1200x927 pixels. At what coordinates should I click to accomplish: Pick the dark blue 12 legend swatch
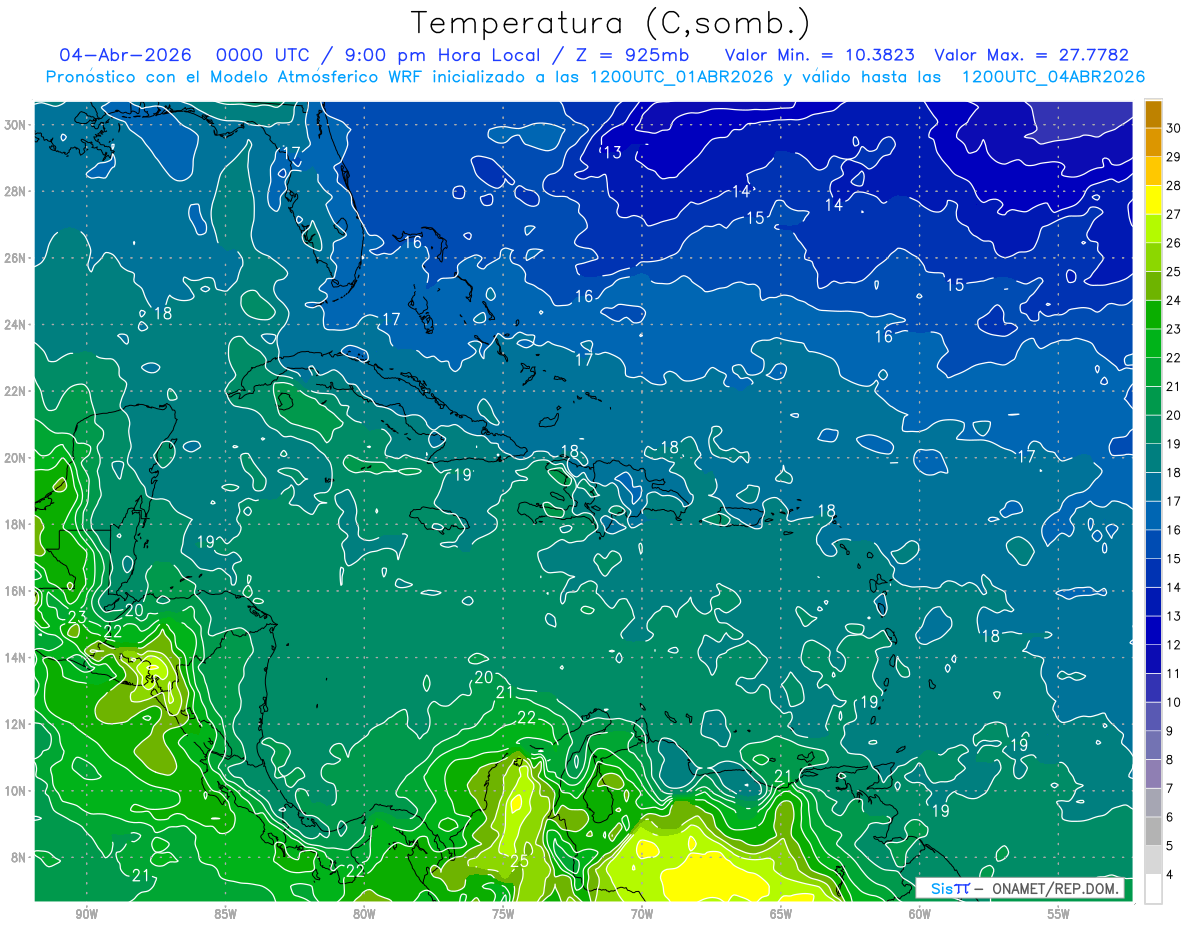coord(1153,659)
